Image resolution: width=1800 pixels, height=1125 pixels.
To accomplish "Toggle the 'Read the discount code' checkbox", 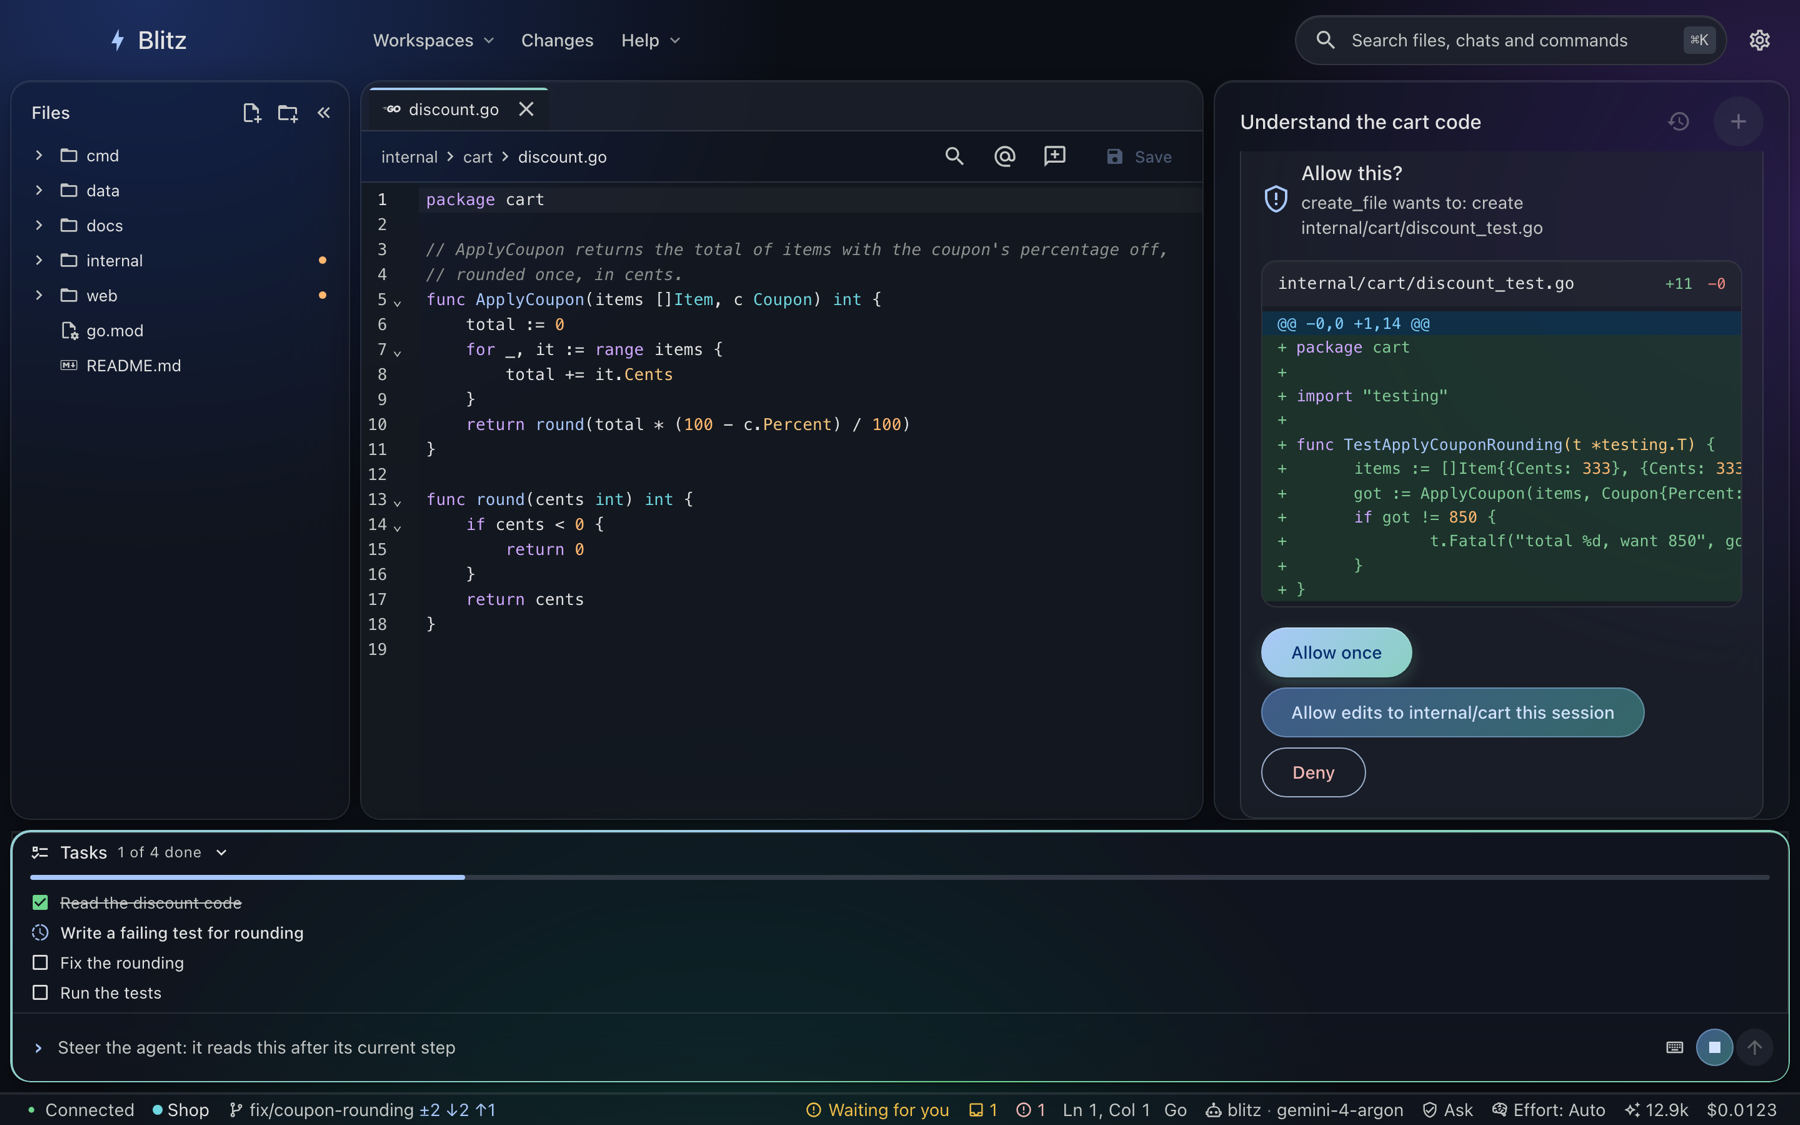I will (40, 903).
